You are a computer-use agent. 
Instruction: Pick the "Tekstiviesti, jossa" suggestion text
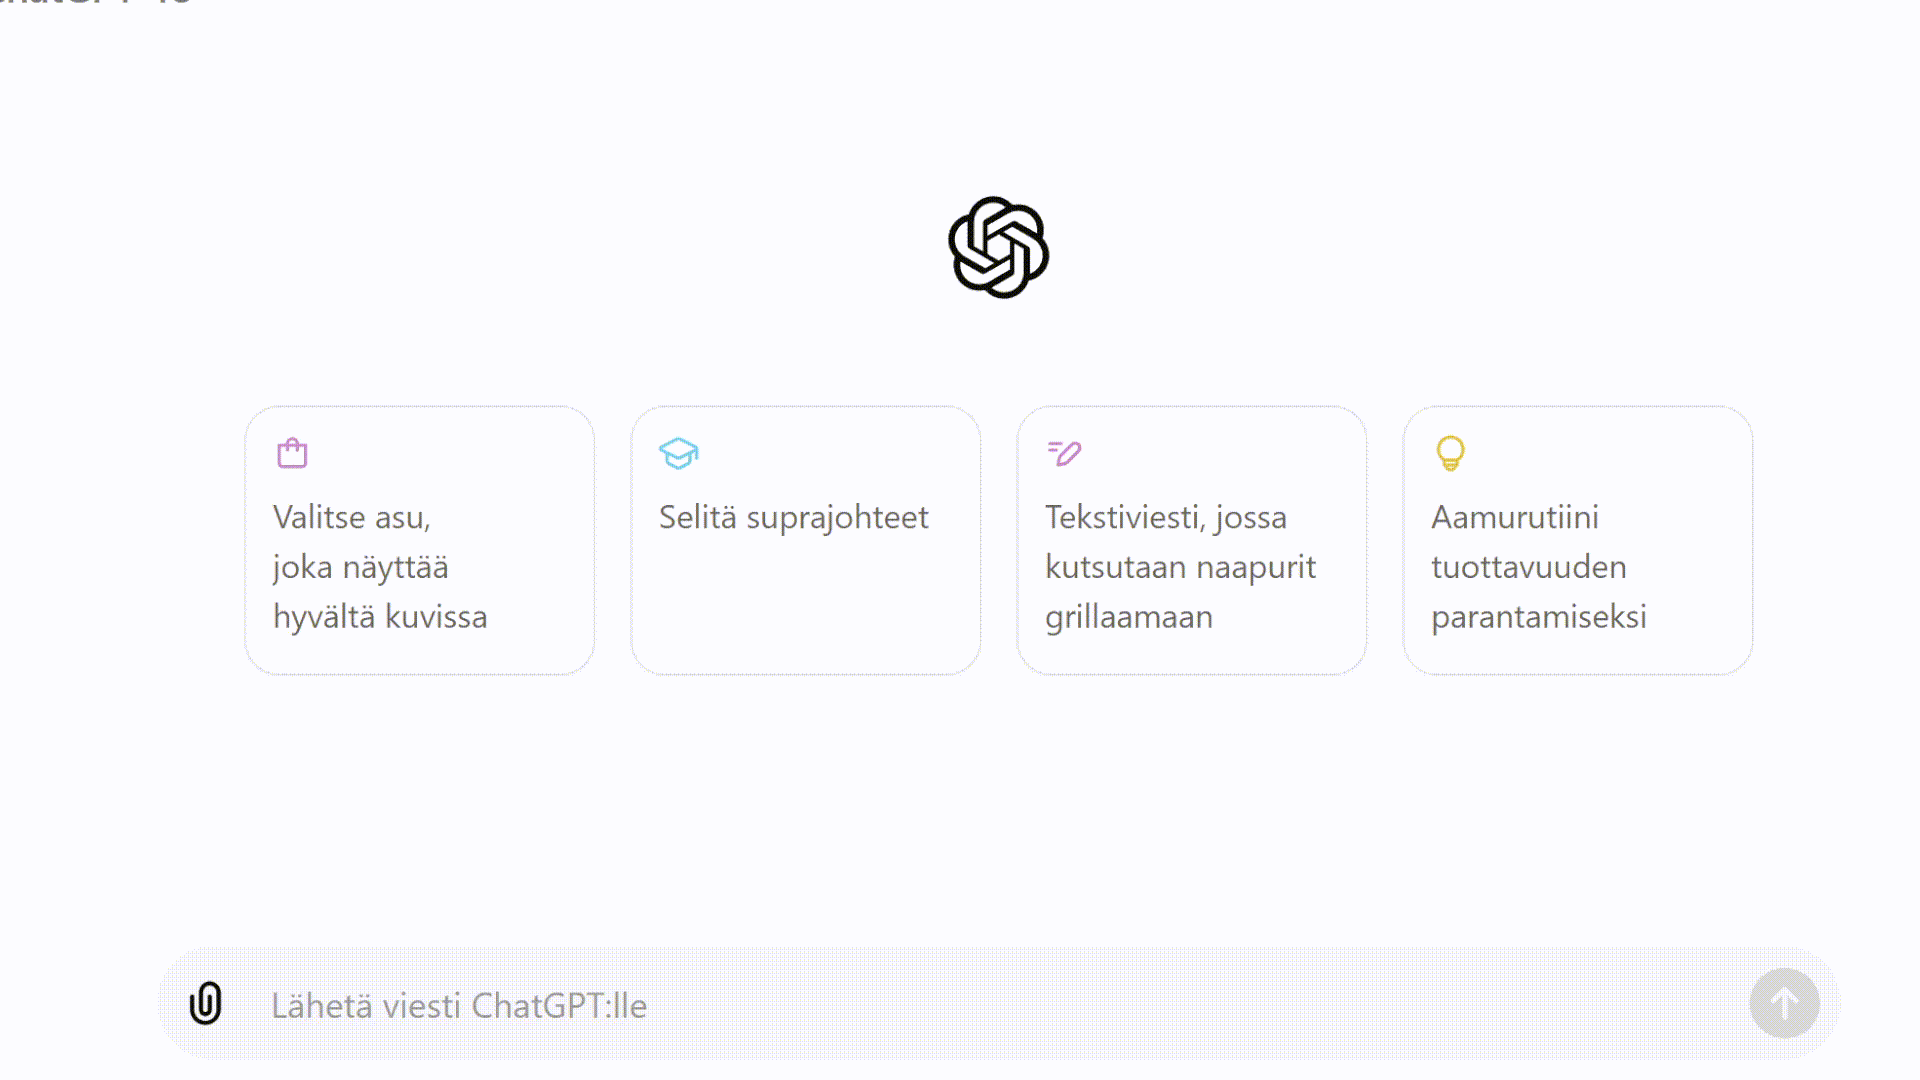point(1165,517)
